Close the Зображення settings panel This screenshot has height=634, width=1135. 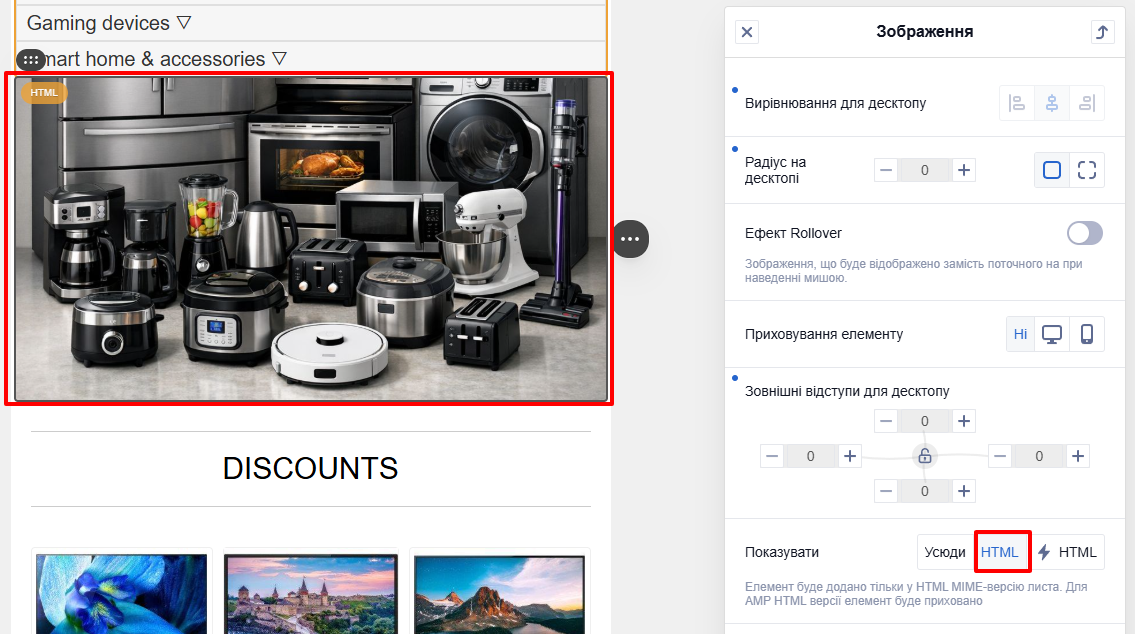(x=747, y=32)
